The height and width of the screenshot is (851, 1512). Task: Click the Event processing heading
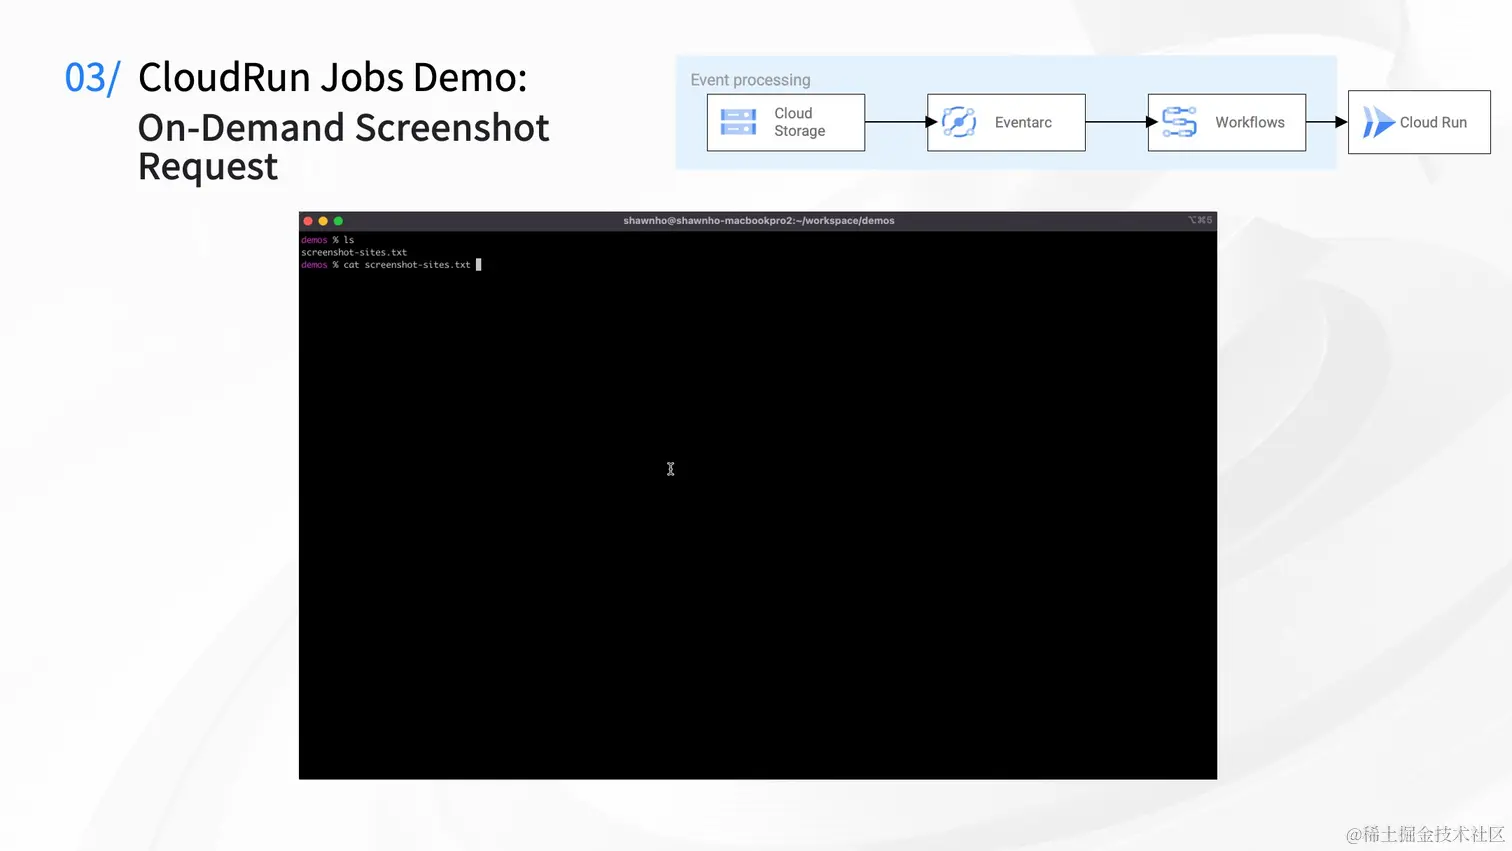point(750,80)
